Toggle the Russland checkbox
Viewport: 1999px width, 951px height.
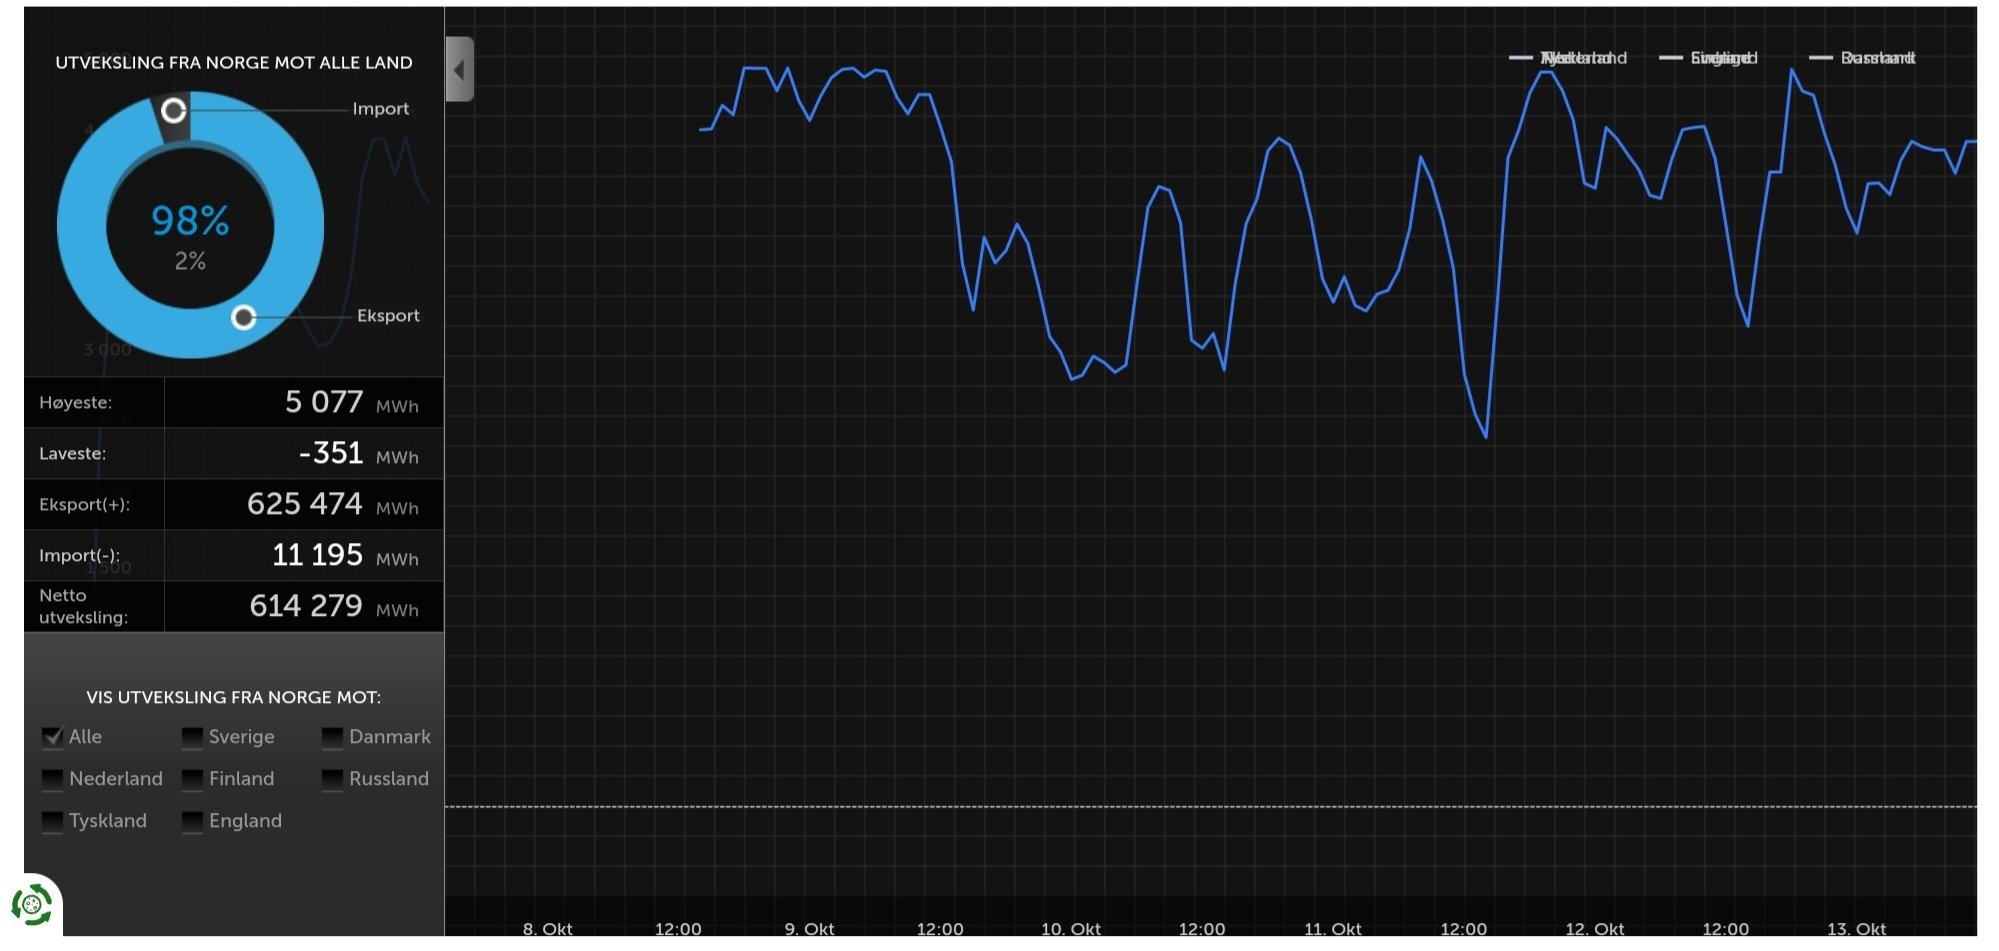[332, 779]
